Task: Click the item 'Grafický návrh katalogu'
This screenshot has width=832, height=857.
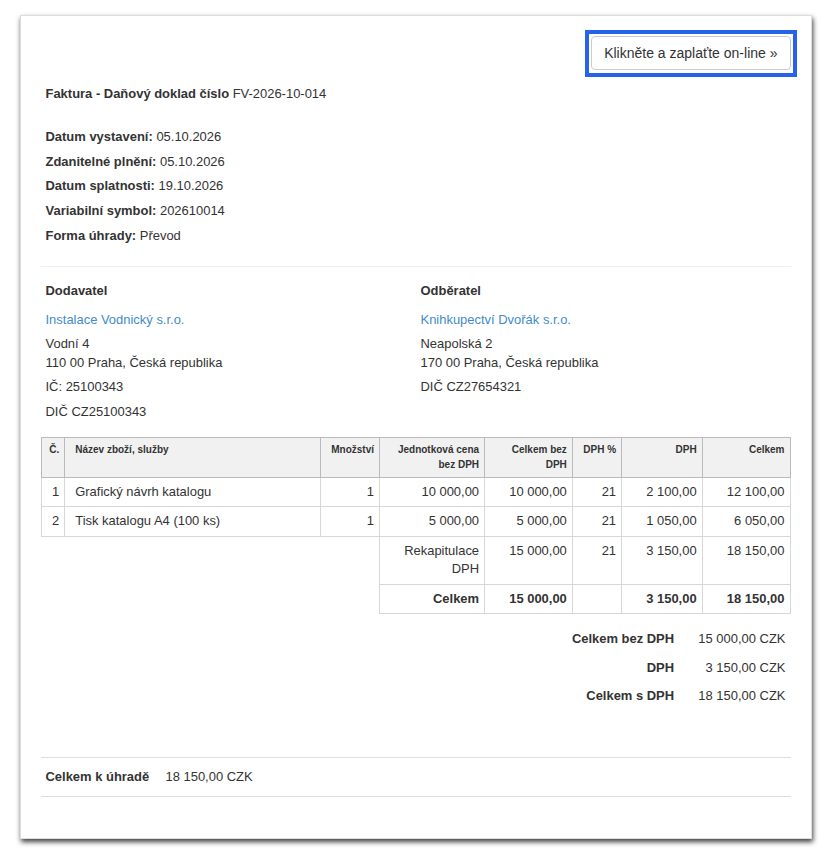Action: coord(143,492)
